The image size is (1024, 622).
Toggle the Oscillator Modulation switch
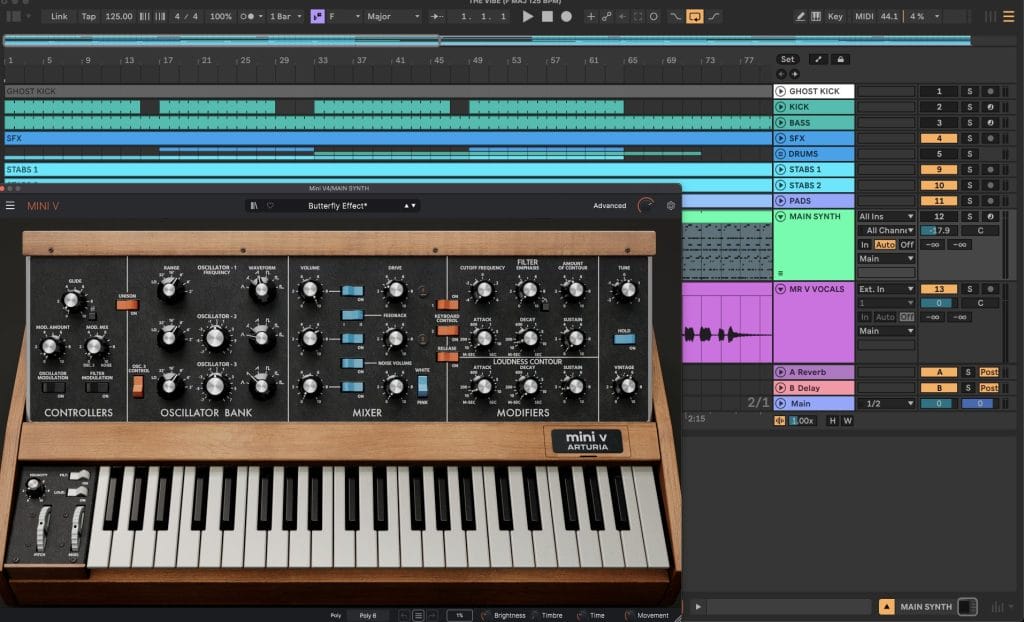pyautogui.click(x=53, y=387)
